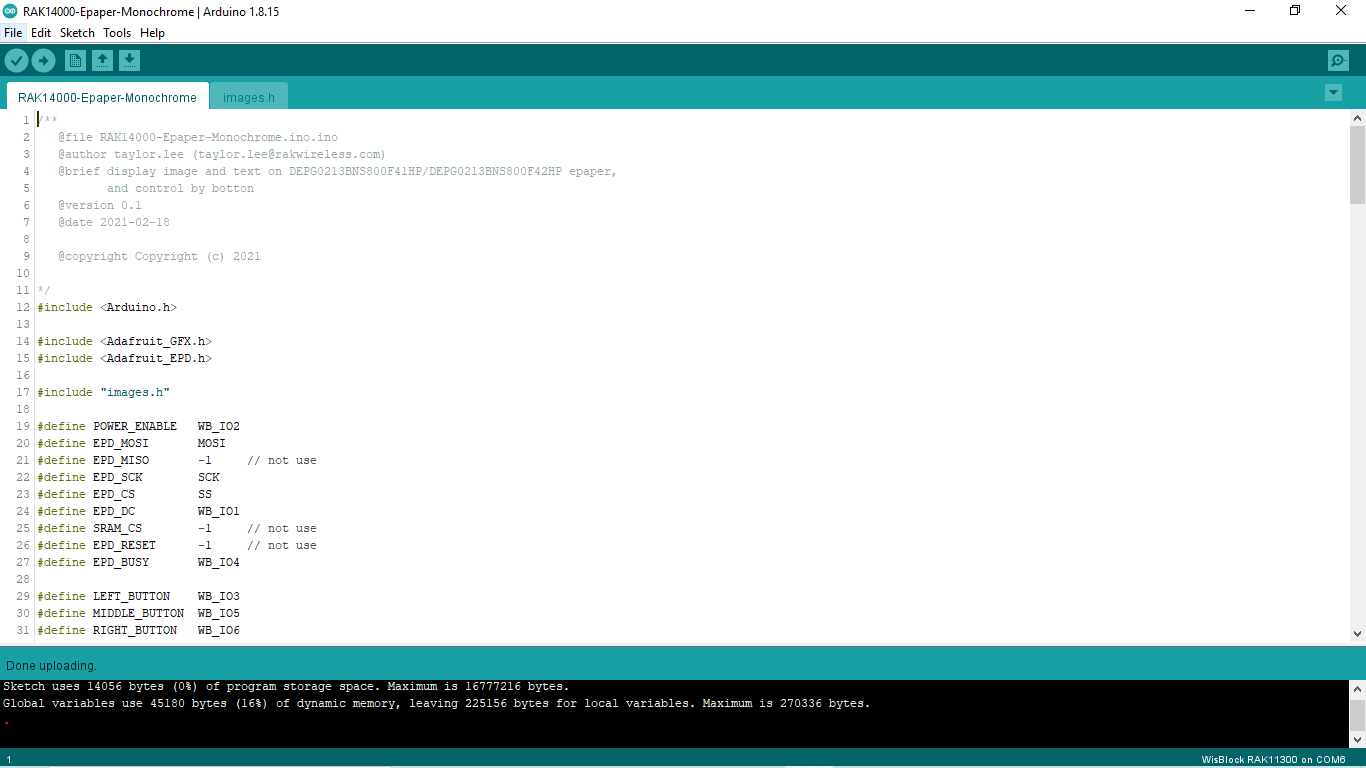Click WB_IO2 value on line 19
Viewport: 1366px width, 768px height.
(219, 426)
